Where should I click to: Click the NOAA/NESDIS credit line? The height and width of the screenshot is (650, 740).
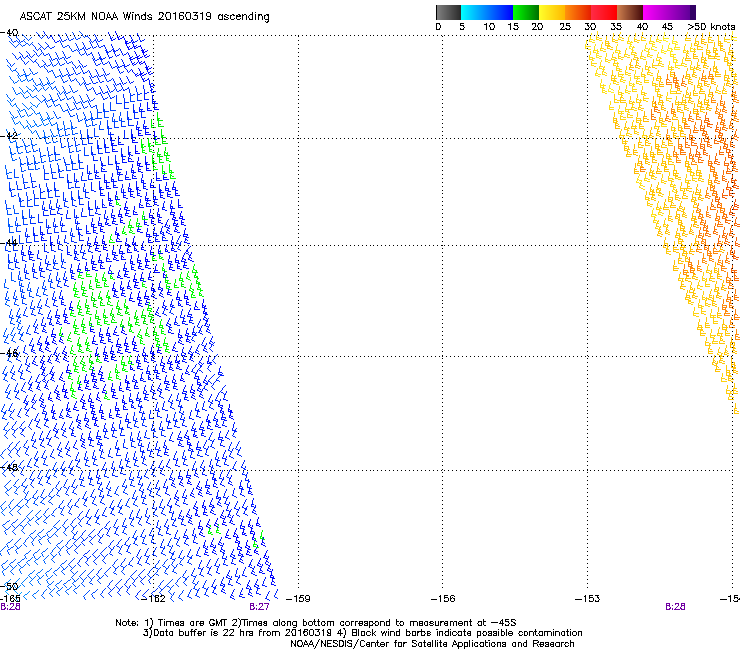tap(432, 644)
